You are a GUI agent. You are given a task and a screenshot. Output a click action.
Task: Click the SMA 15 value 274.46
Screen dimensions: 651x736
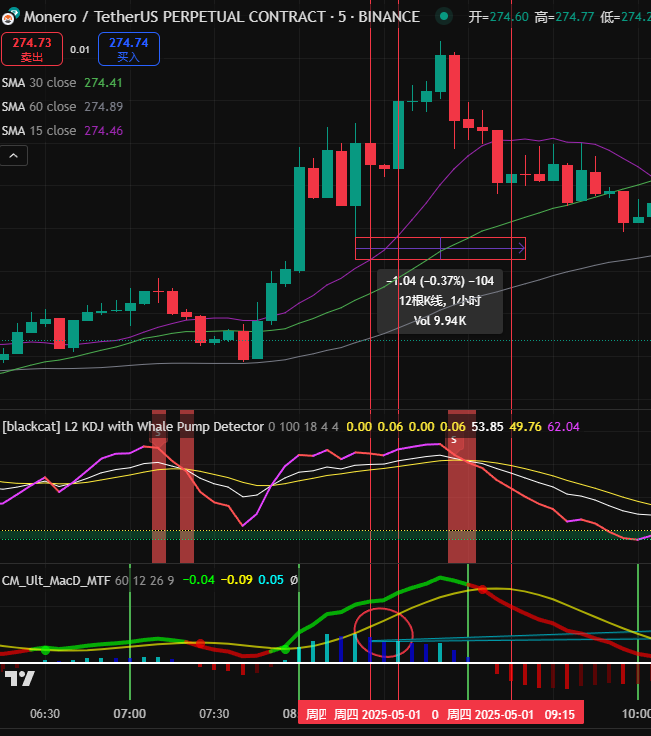(x=103, y=130)
